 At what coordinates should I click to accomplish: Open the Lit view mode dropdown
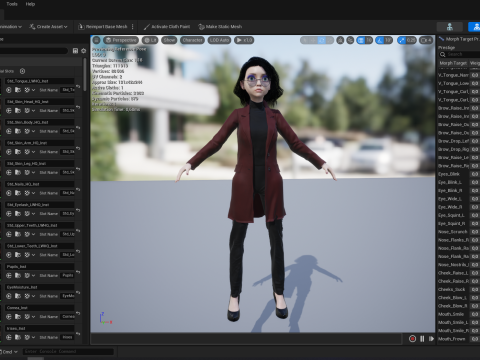pos(150,40)
